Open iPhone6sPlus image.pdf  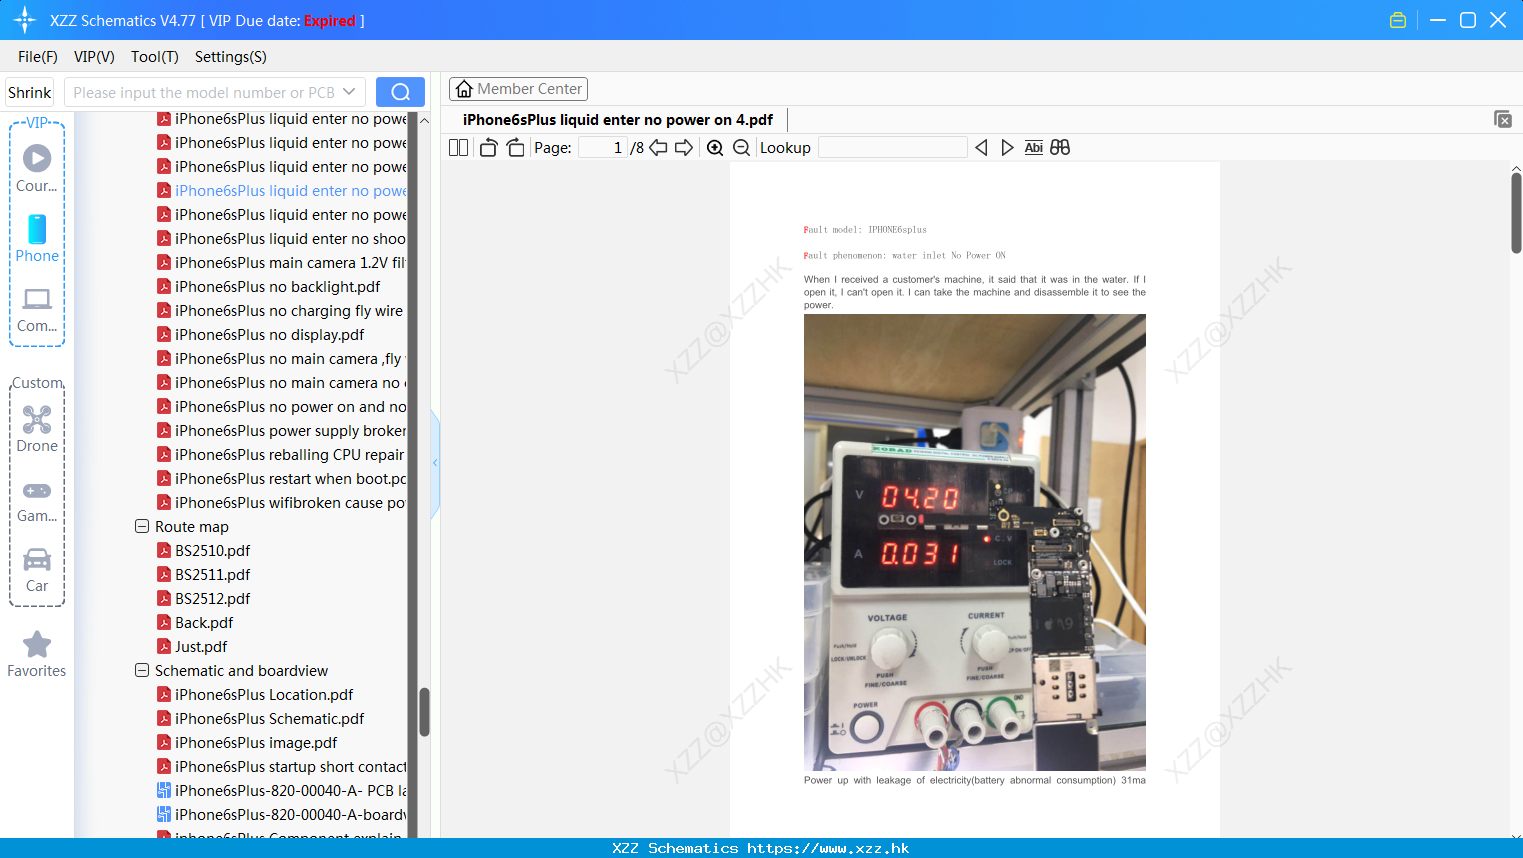[x=247, y=743]
